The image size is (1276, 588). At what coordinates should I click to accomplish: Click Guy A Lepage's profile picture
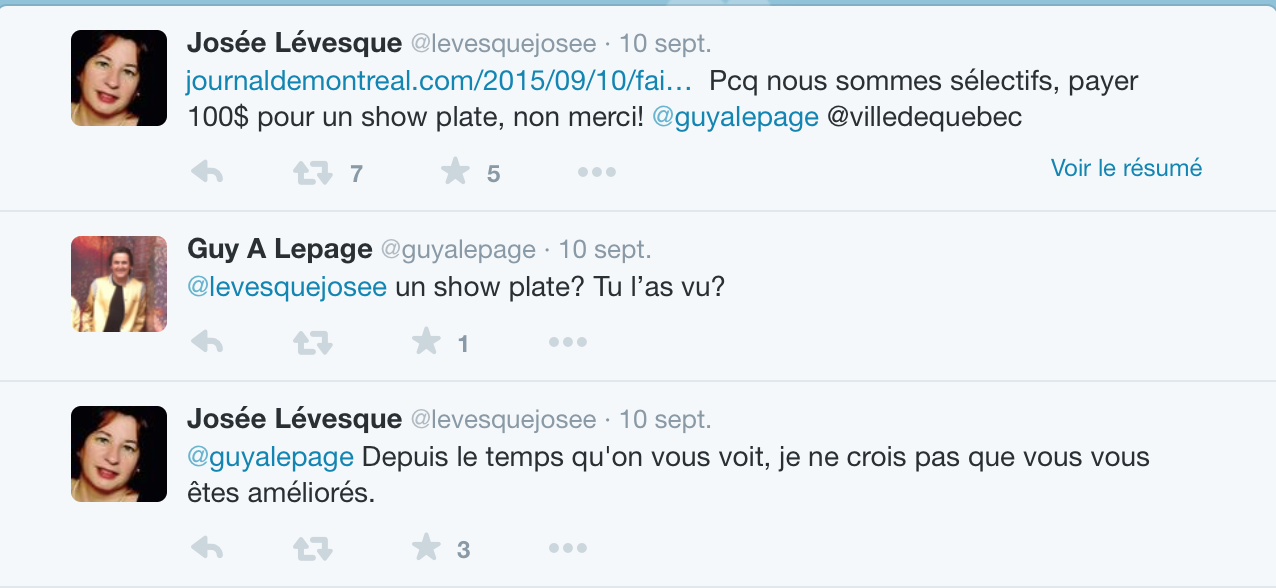[x=119, y=284]
